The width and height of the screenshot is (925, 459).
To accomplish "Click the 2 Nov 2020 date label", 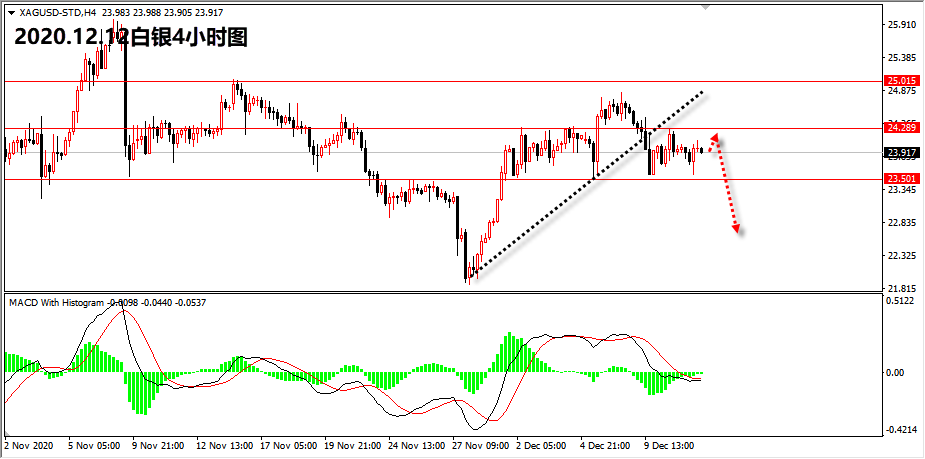I will 28,445.
